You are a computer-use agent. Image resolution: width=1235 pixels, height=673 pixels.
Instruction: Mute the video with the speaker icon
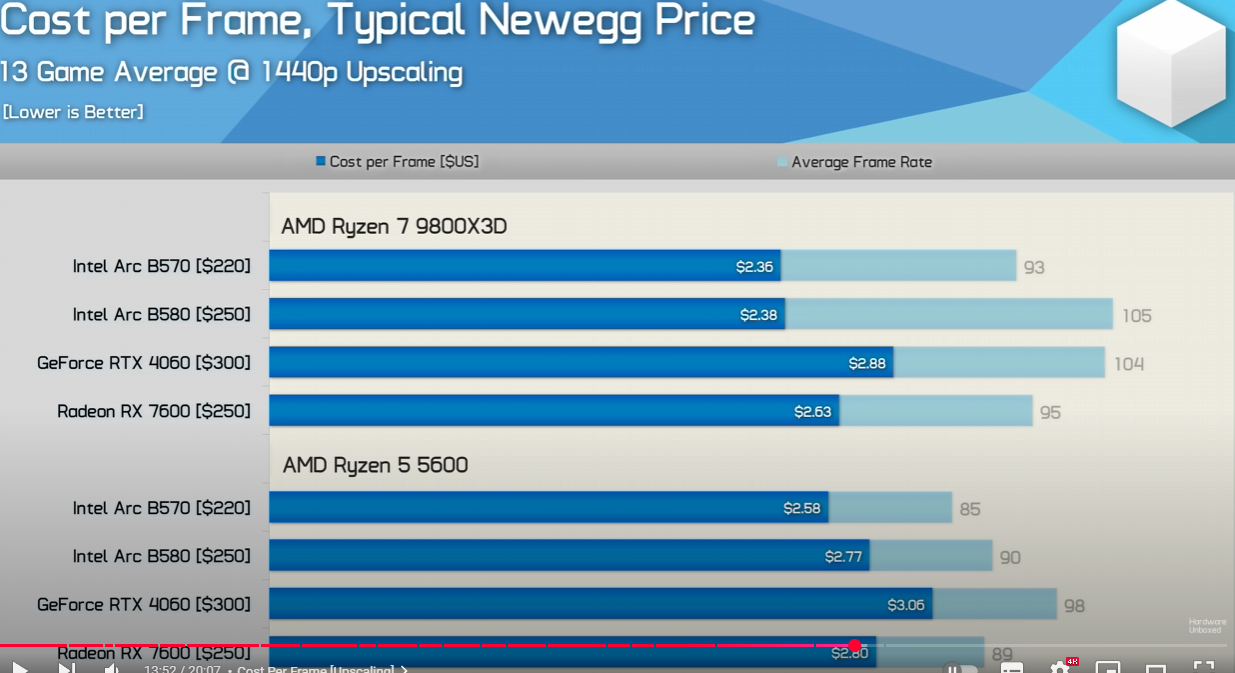pos(112,667)
